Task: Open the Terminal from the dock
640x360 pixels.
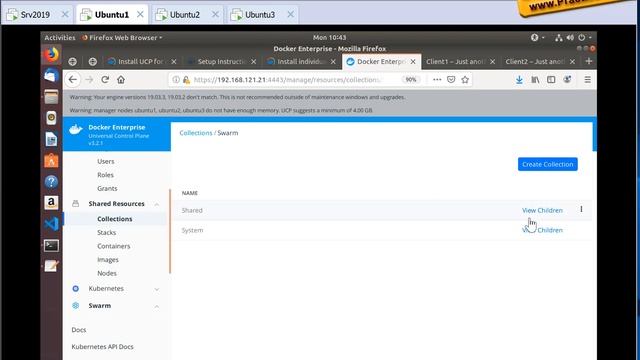Action: 51,245
